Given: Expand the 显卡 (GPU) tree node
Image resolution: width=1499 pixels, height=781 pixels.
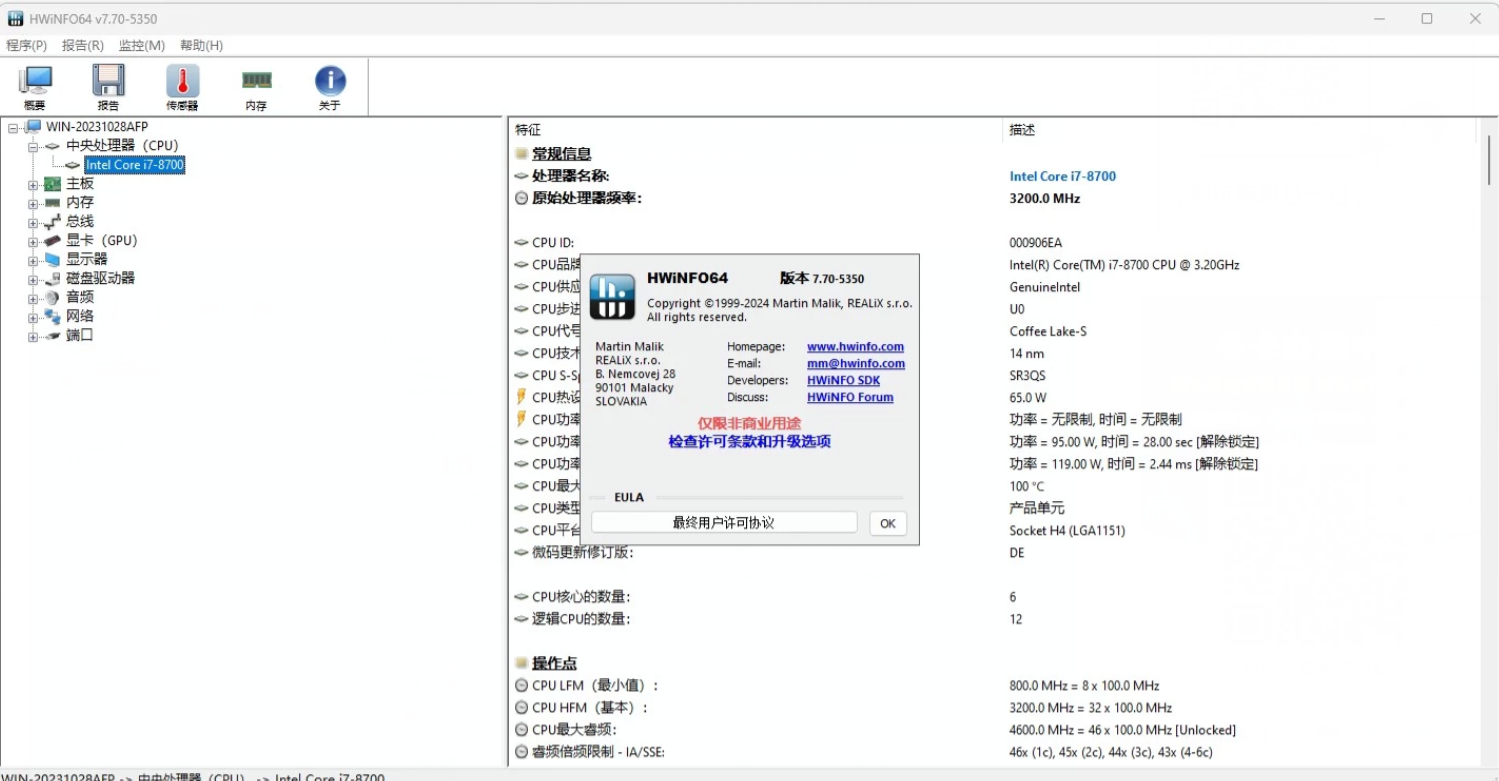Looking at the screenshot, I should (33, 242).
